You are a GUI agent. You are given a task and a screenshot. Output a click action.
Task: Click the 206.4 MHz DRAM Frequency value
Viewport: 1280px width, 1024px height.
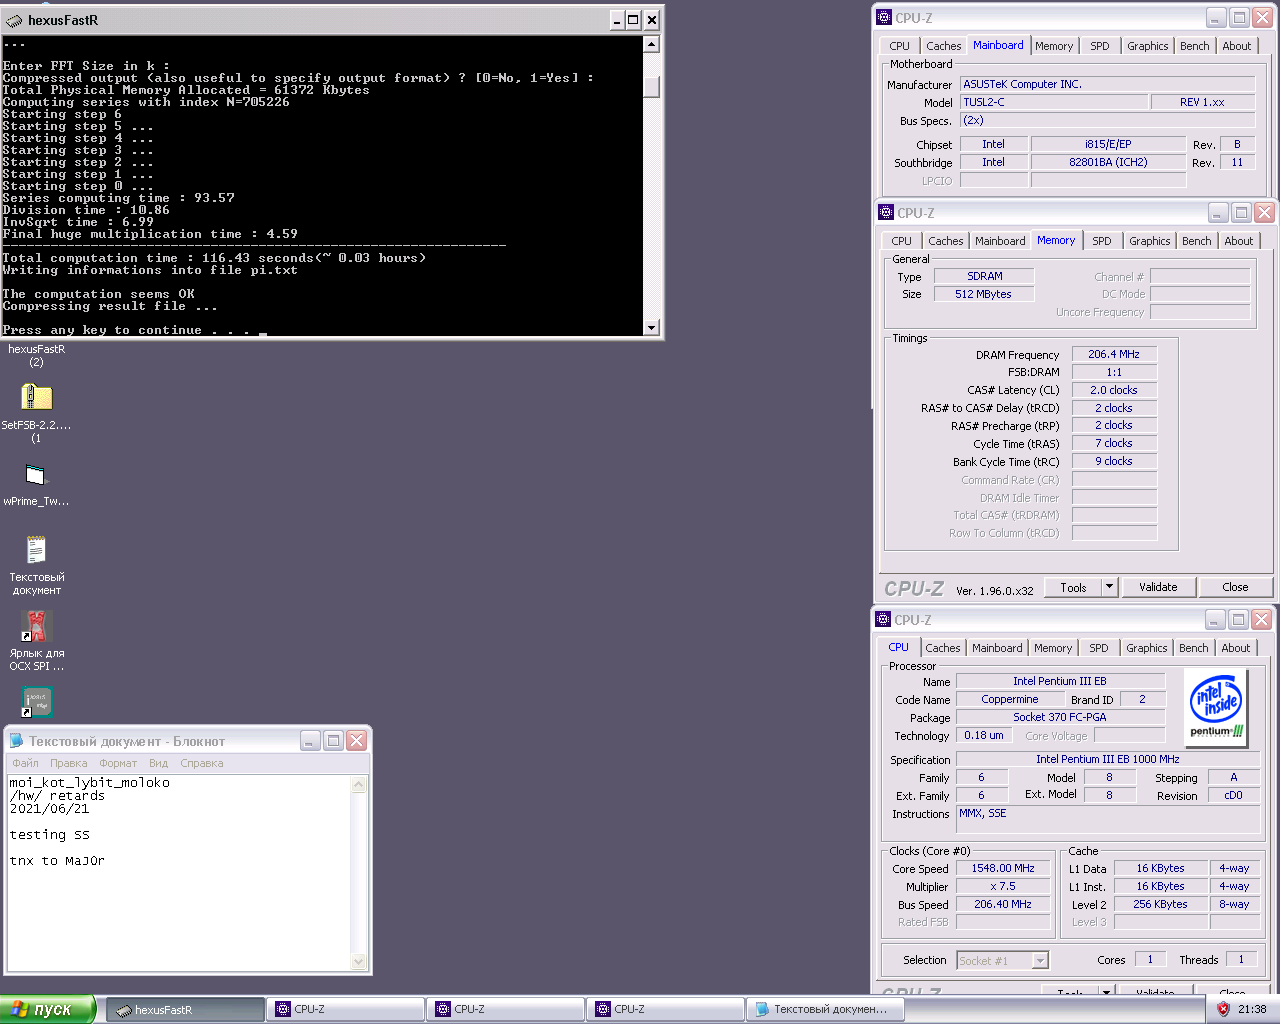1114,354
